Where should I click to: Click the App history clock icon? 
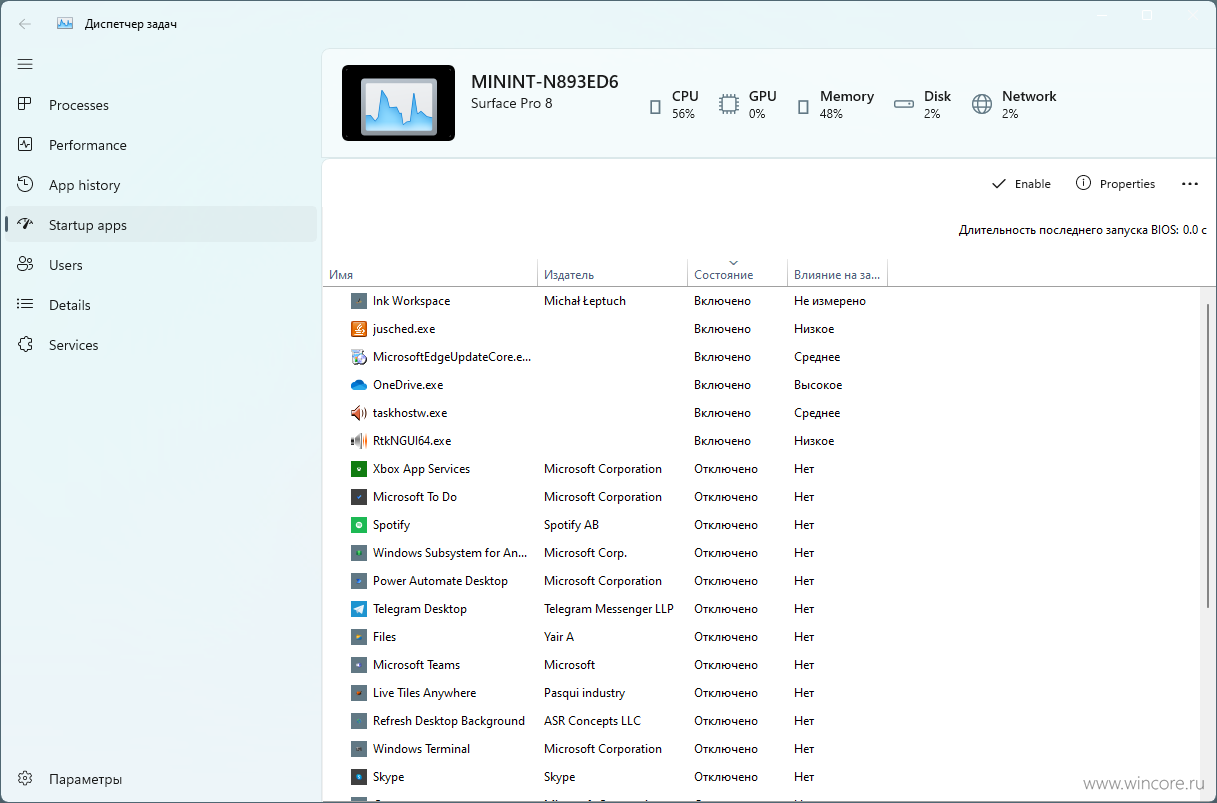point(26,185)
